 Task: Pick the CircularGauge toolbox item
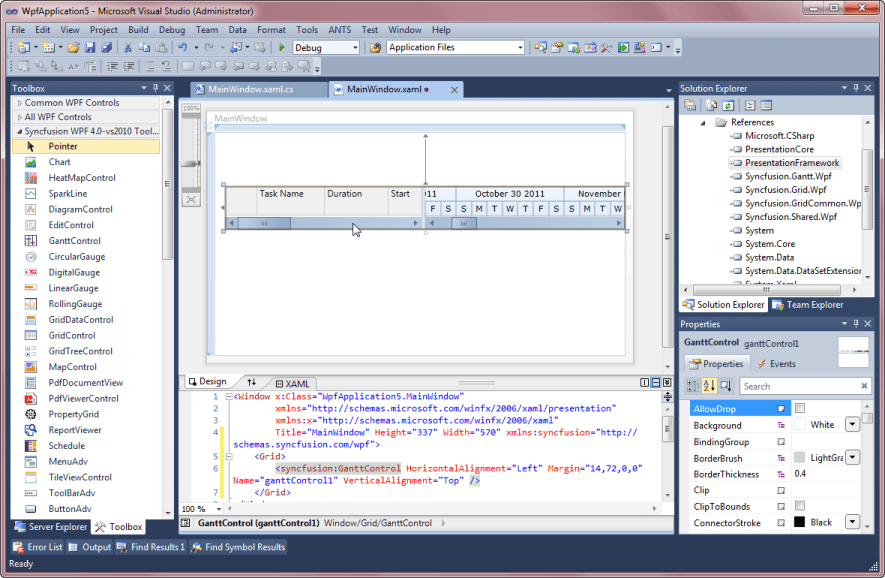[x=76, y=257]
